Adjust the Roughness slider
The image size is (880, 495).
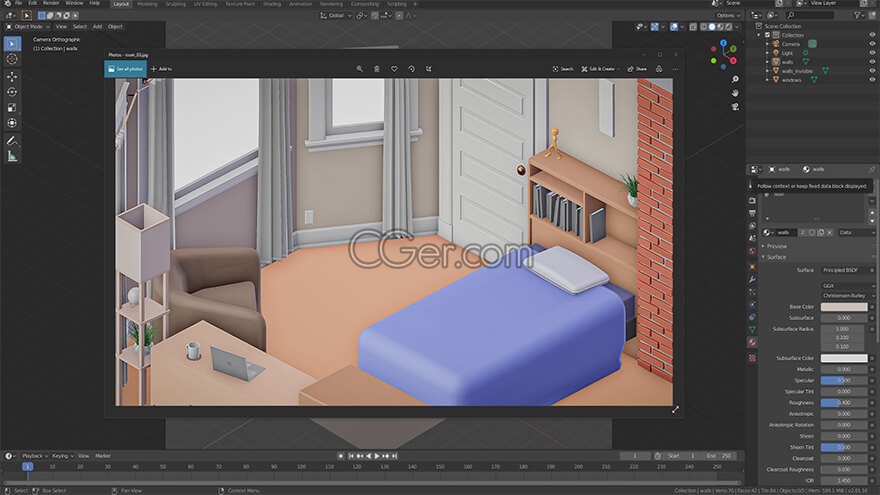(844, 402)
